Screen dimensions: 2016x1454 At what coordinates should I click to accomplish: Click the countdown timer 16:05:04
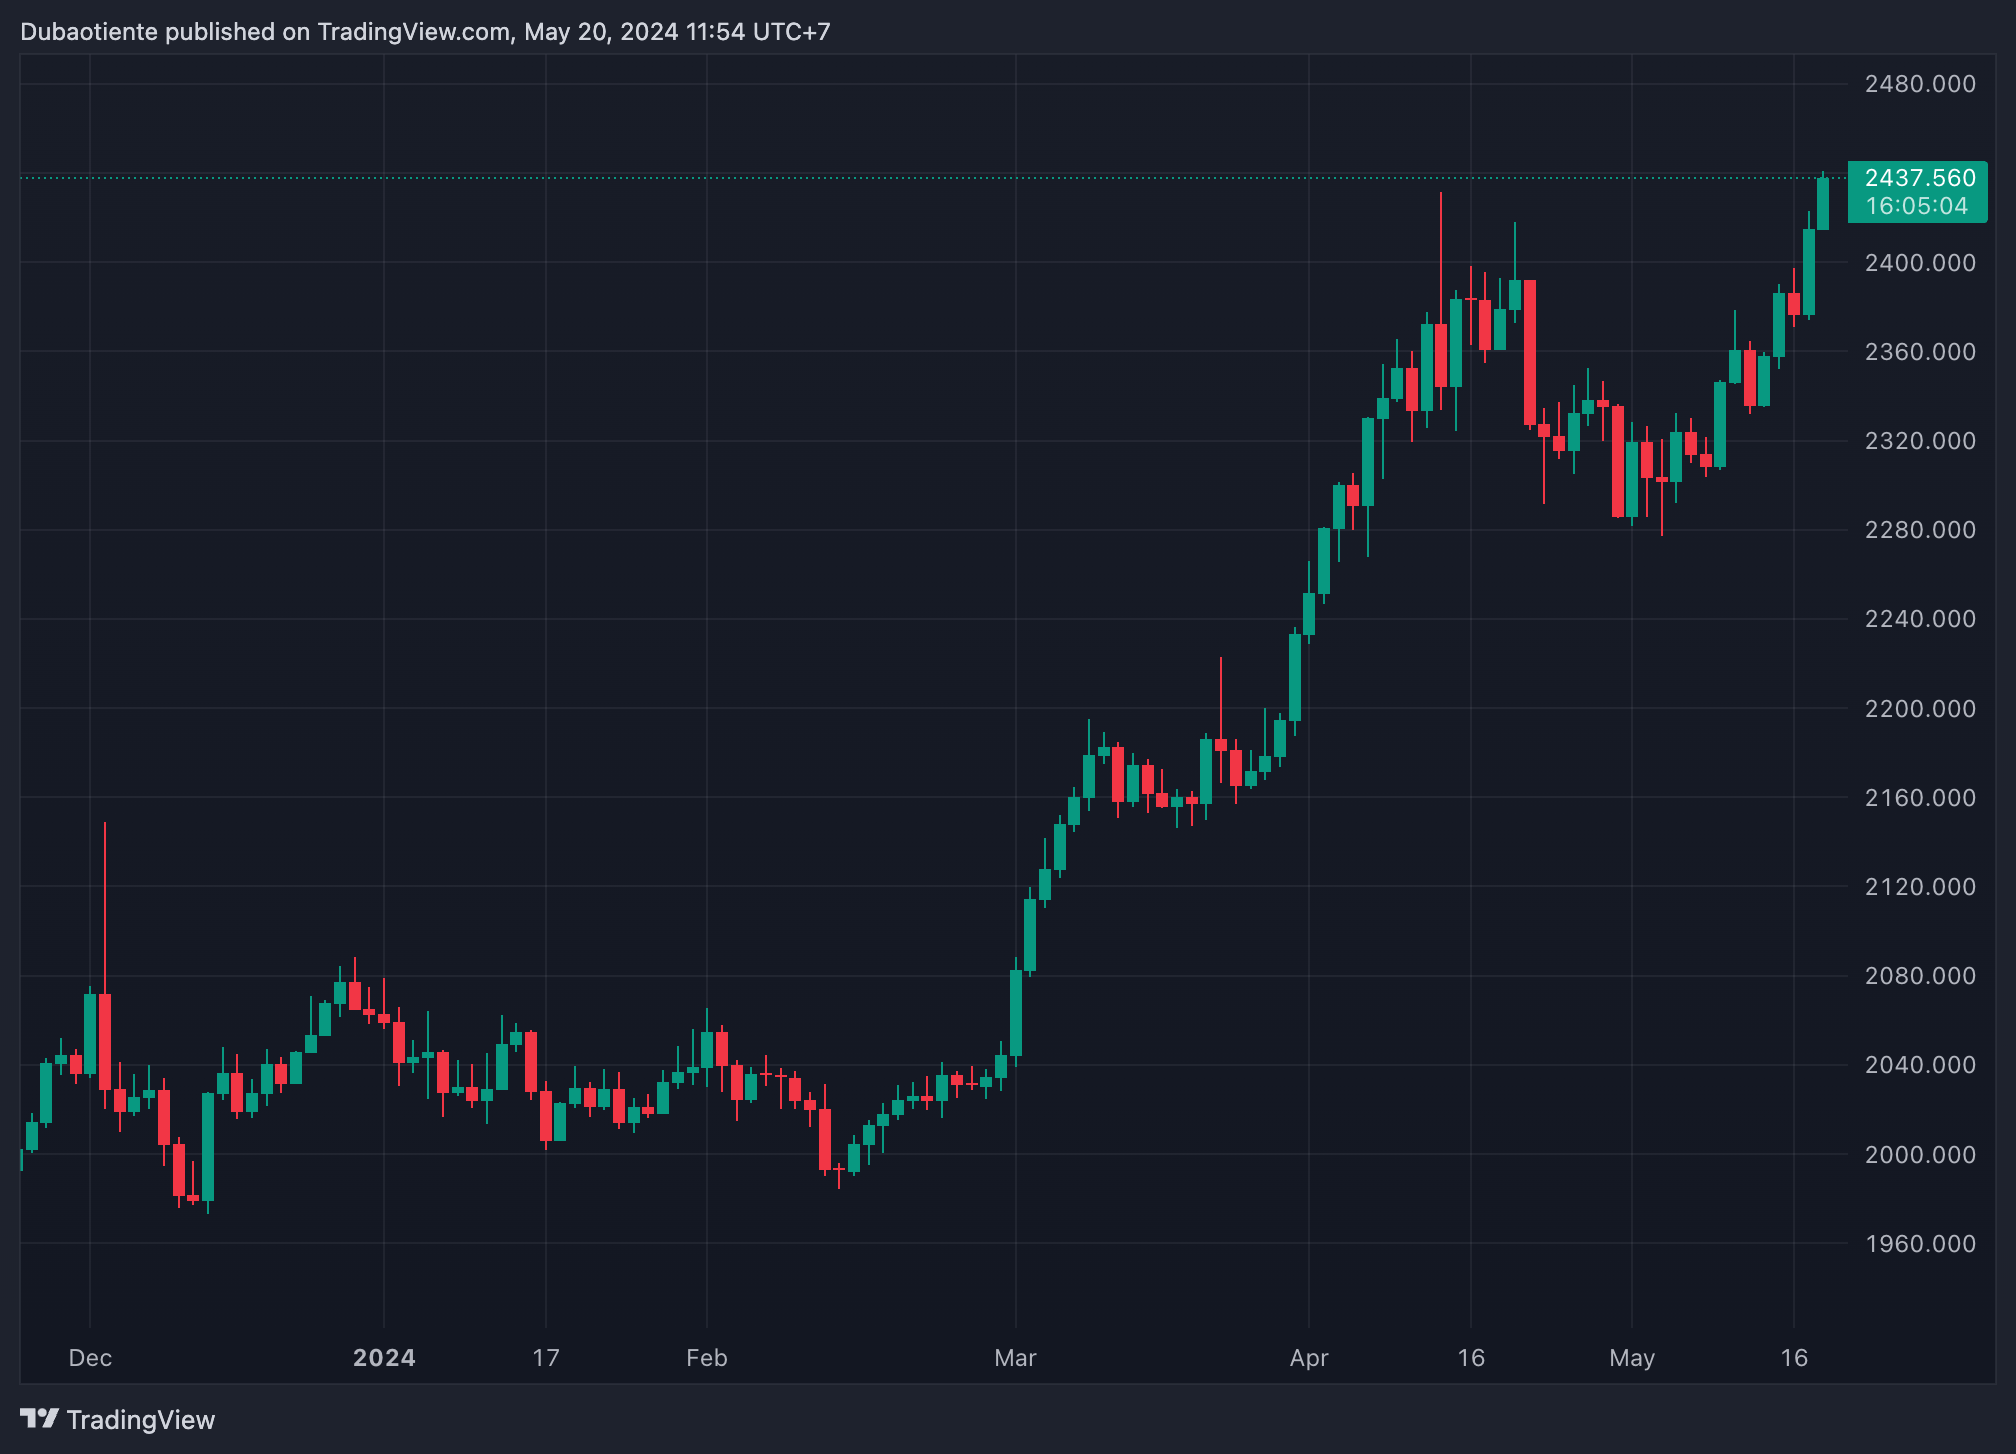coord(1916,206)
